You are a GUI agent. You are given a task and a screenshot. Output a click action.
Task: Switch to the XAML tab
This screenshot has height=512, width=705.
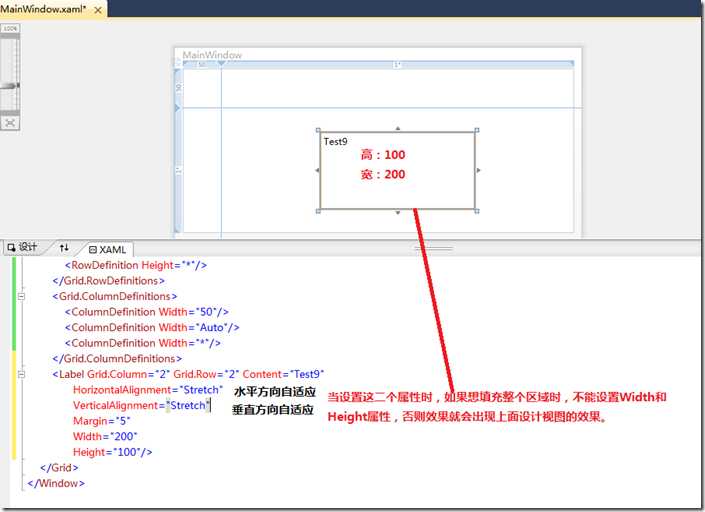pos(107,249)
